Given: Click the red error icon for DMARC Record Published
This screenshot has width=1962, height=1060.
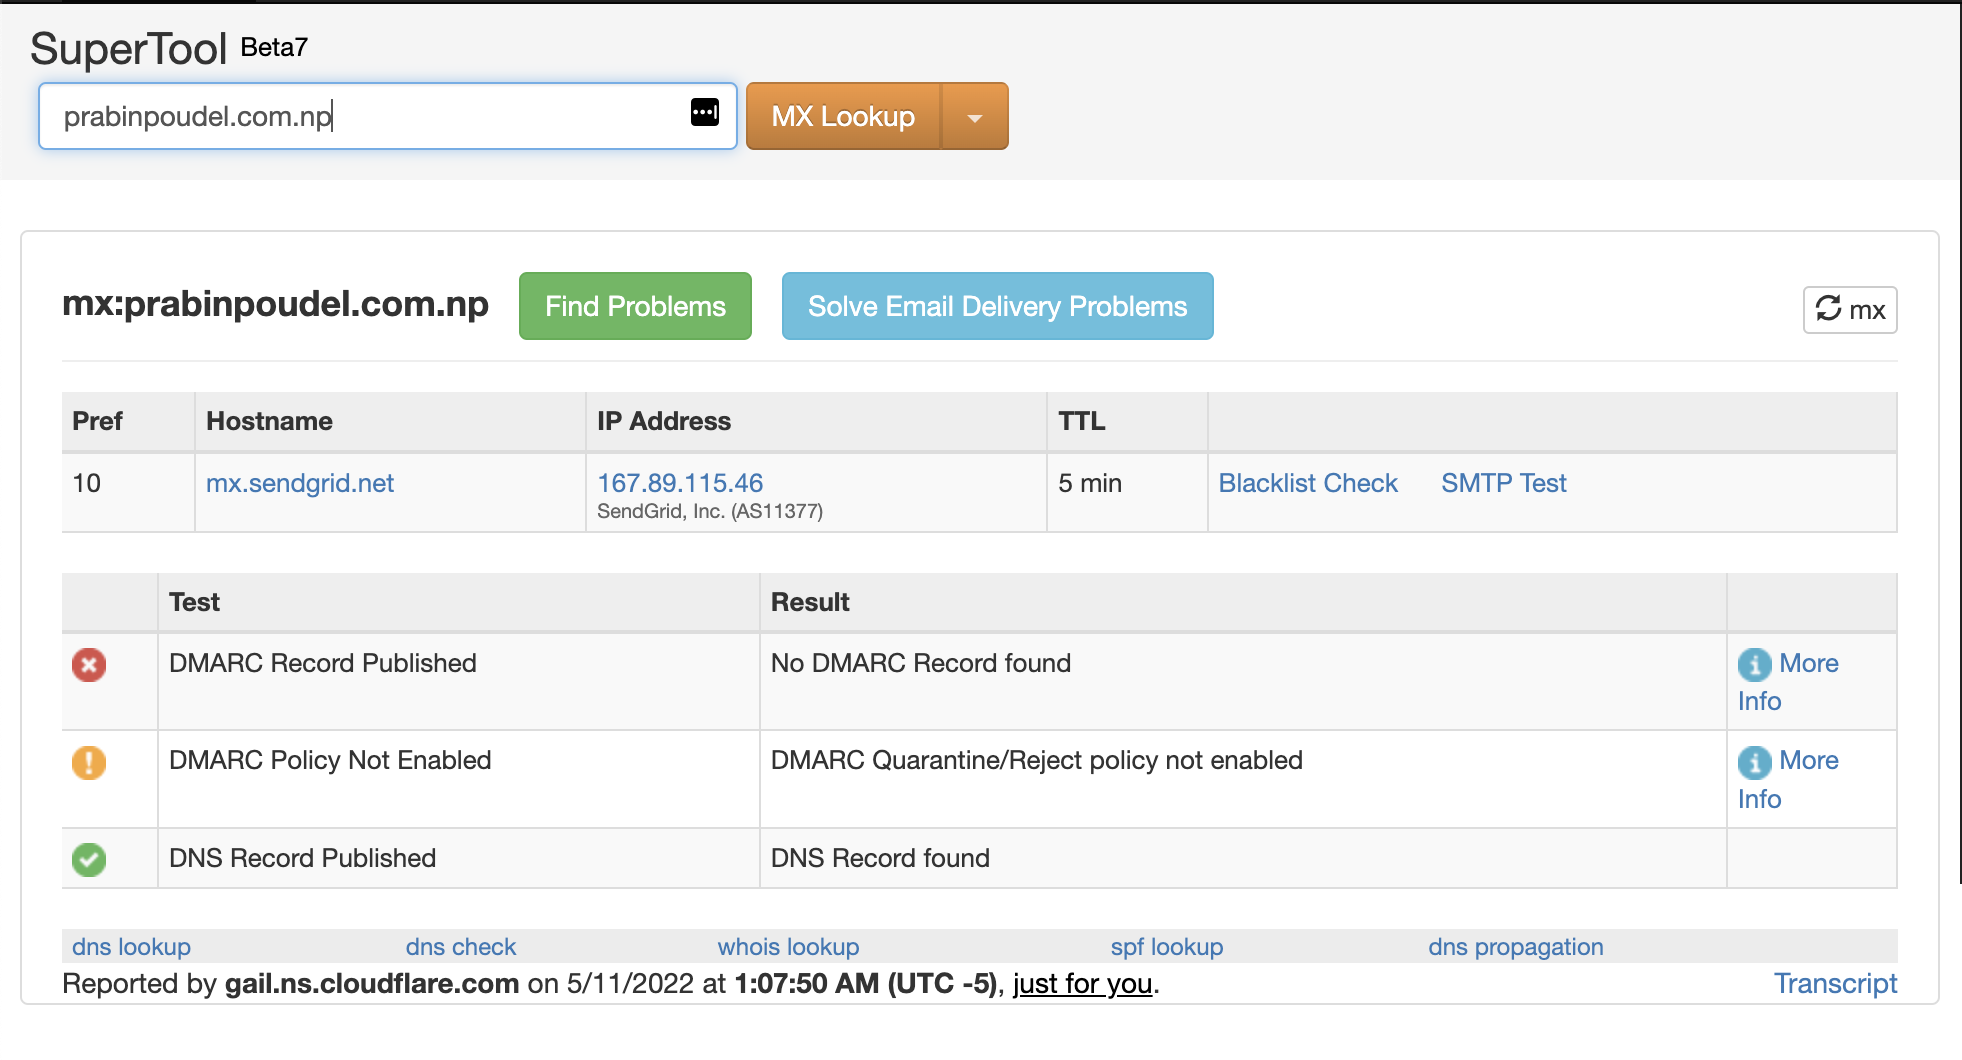Looking at the screenshot, I should [x=89, y=664].
